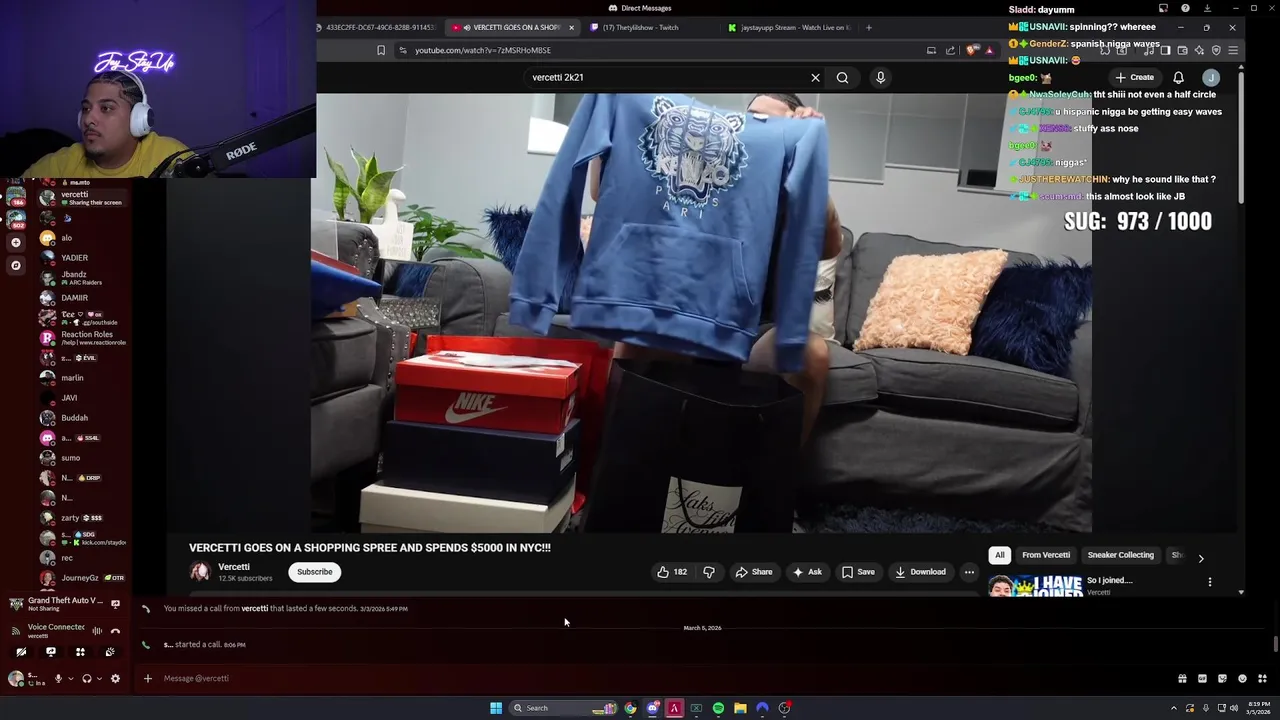Open the JourneyGz direct message
The height and width of the screenshot is (720, 1280).
[x=83, y=578]
